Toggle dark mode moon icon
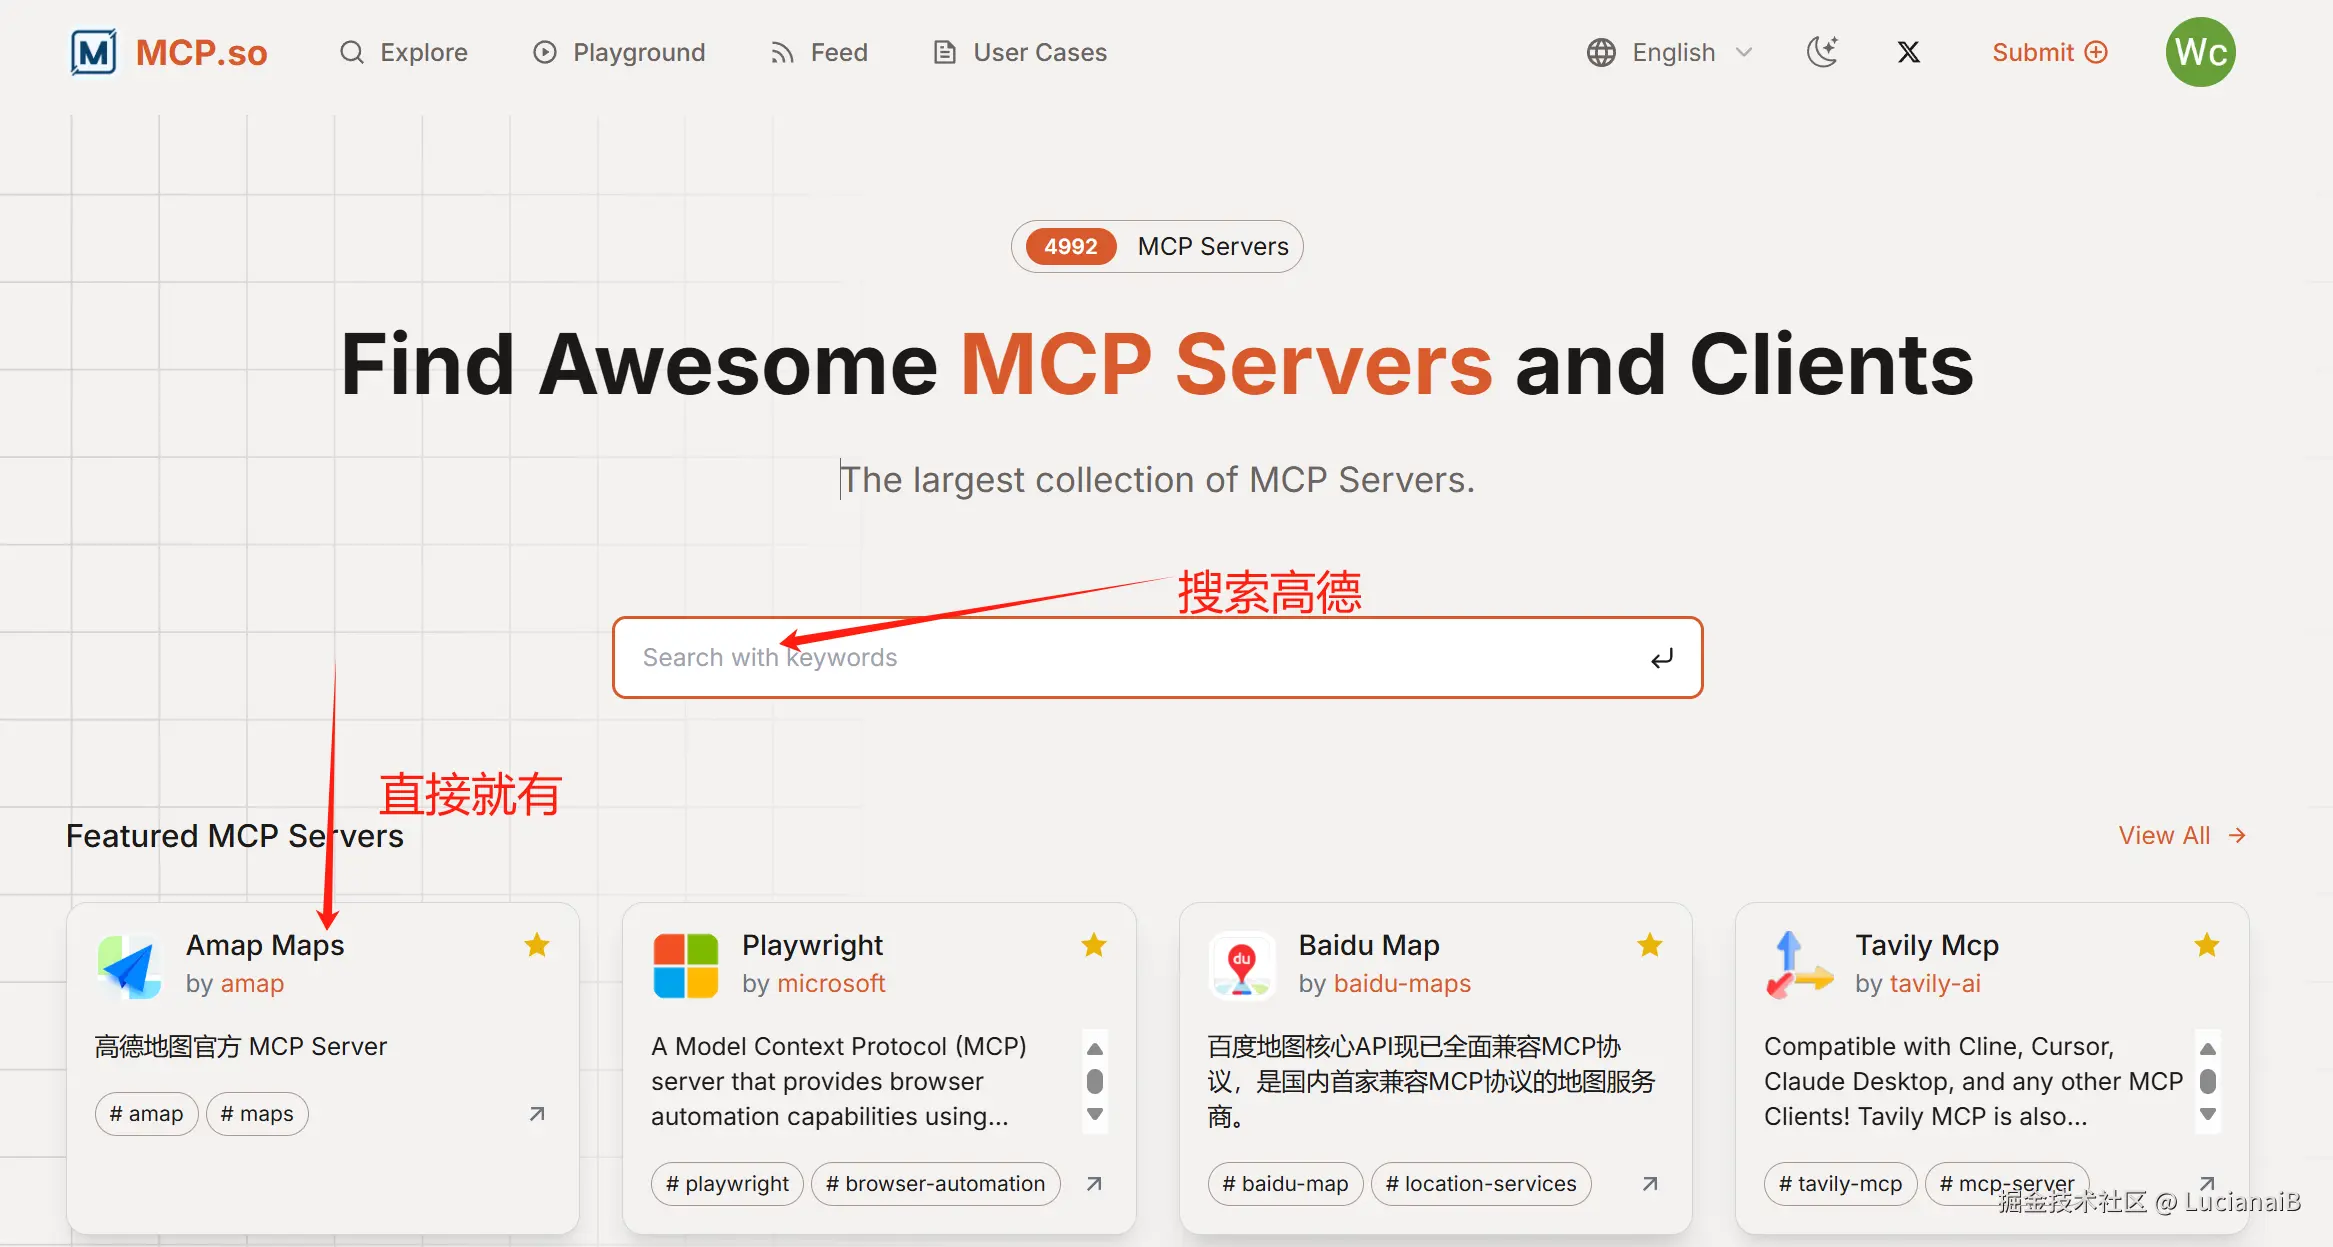 (1822, 52)
